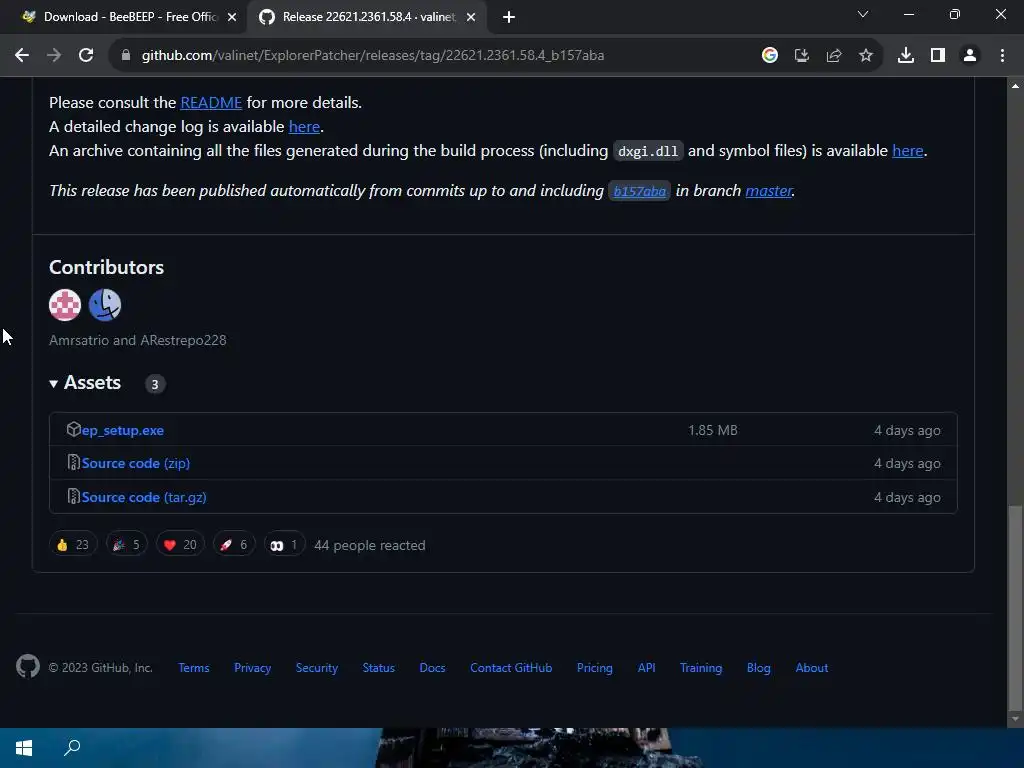Open the API footer link
Screen dimensions: 1024x768
coord(647,668)
